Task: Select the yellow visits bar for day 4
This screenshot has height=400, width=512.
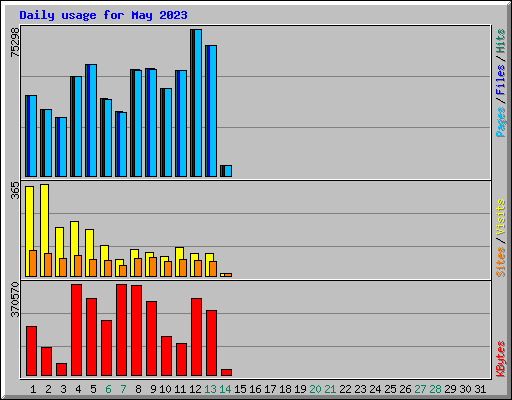Action: (x=74, y=249)
